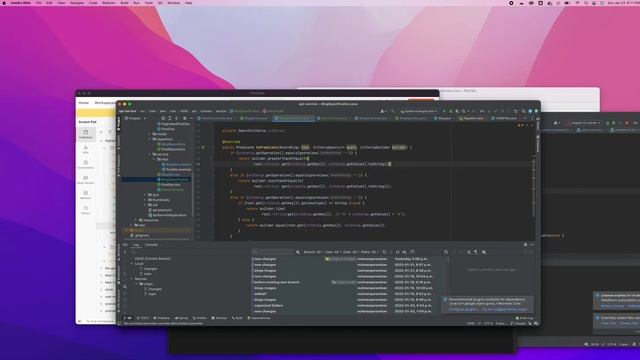This screenshot has height=360, width=640.
Task: Select the local main branch
Action: 148,274
